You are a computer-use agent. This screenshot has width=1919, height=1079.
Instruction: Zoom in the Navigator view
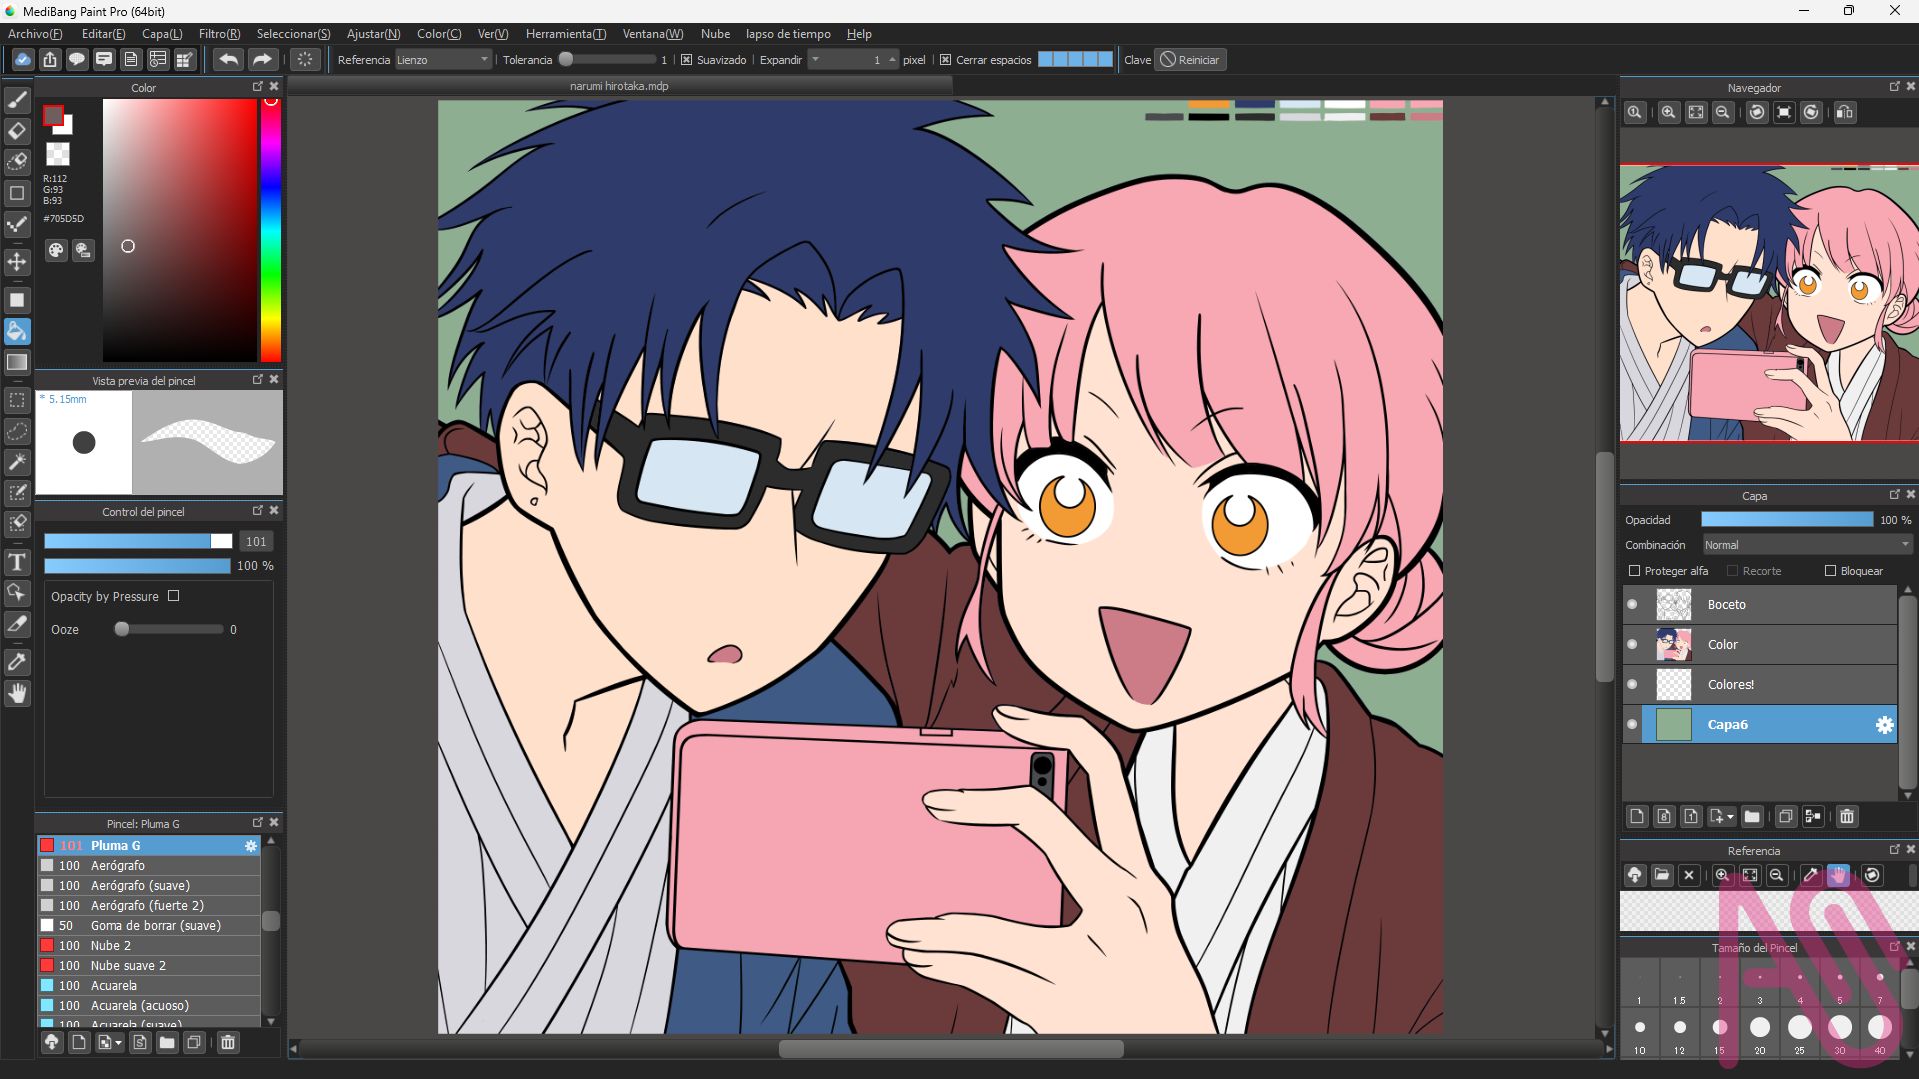[x=1668, y=112]
